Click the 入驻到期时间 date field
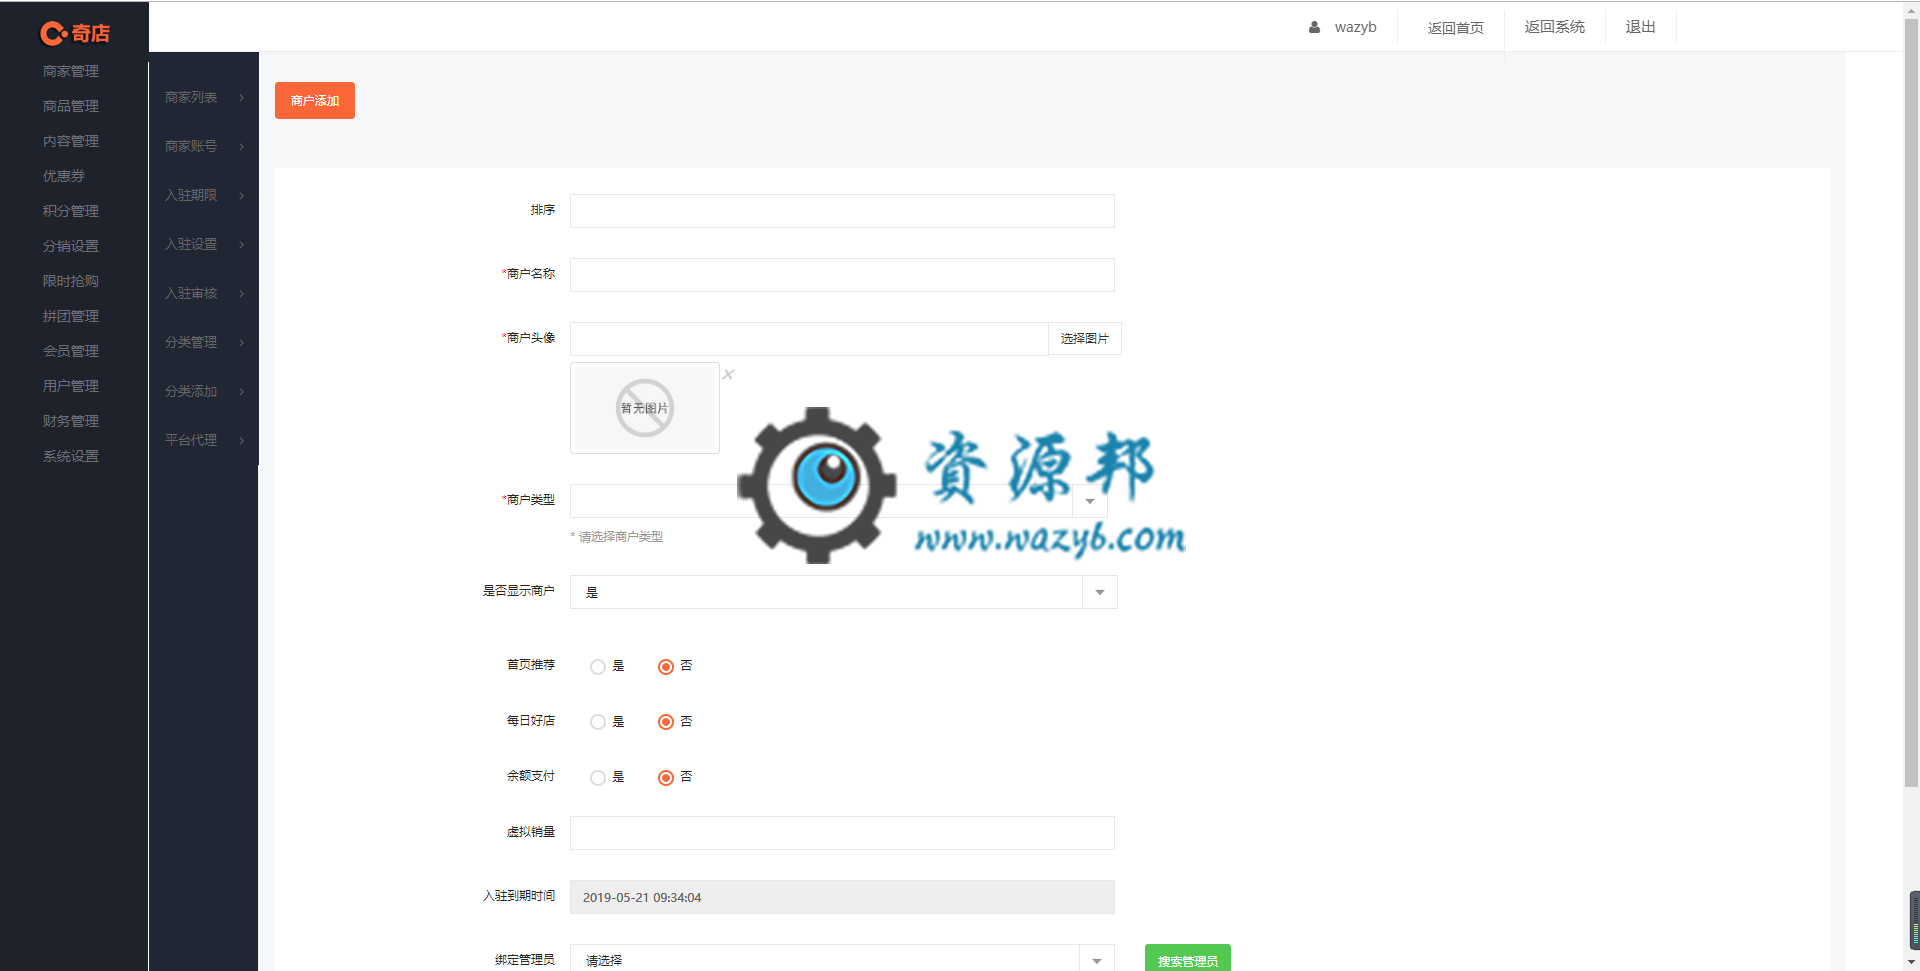1920x971 pixels. pos(842,897)
